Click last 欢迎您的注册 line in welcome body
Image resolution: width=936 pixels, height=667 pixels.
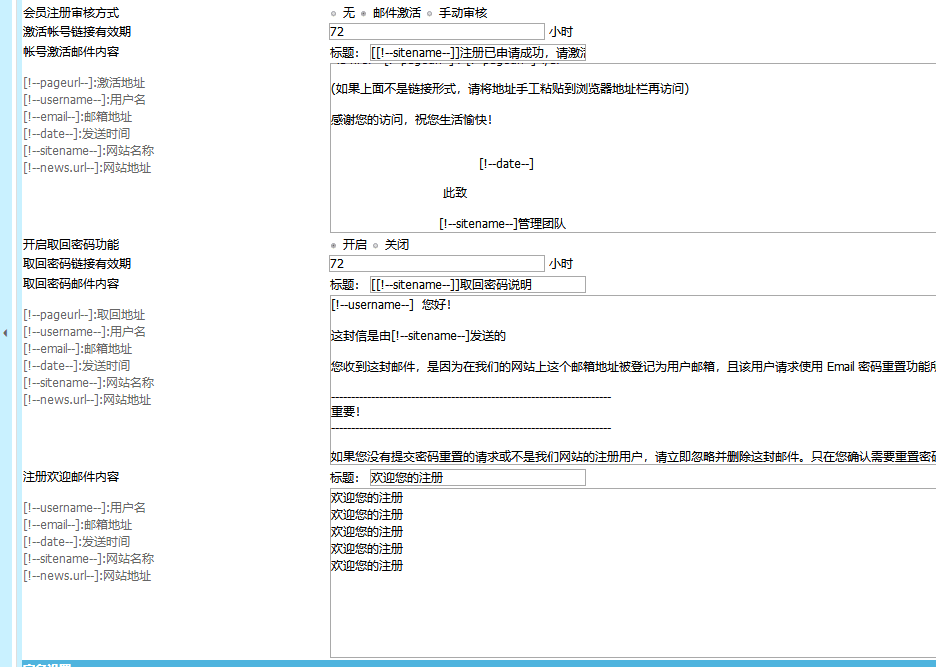[x=367, y=566]
